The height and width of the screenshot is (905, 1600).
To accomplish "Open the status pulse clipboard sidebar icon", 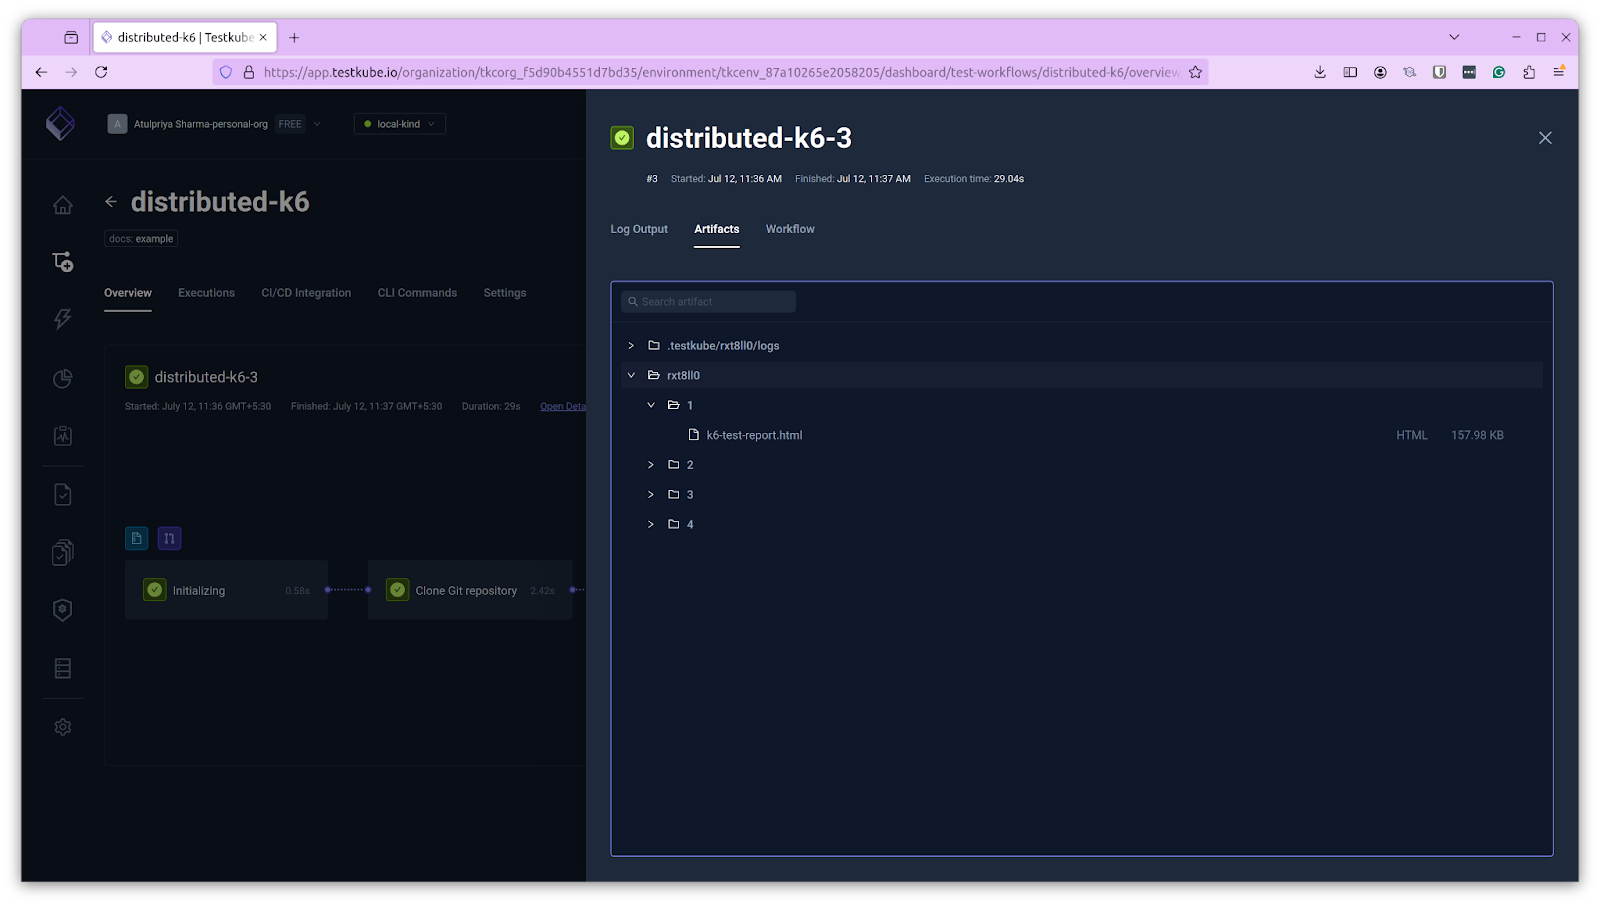I will coord(63,435).
